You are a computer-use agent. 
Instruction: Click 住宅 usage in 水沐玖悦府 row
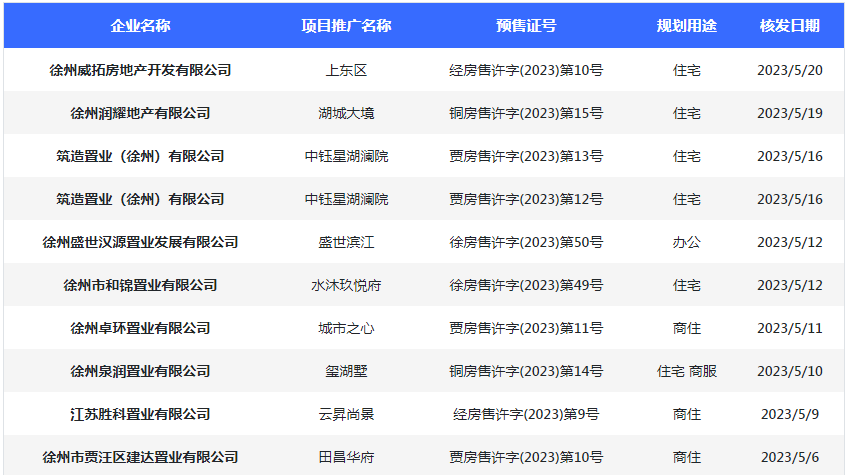pos(687,285)
